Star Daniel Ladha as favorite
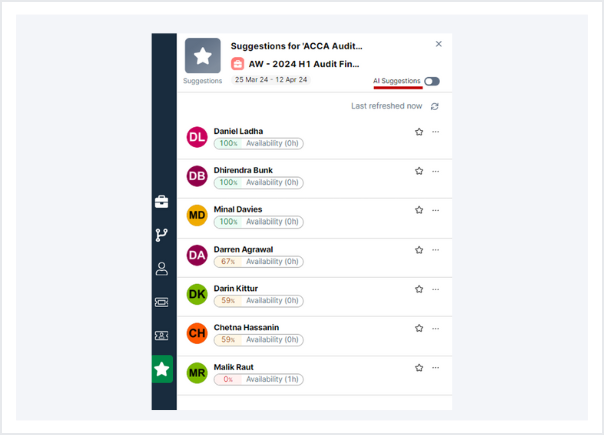604x435 pixels. (419, 132)
